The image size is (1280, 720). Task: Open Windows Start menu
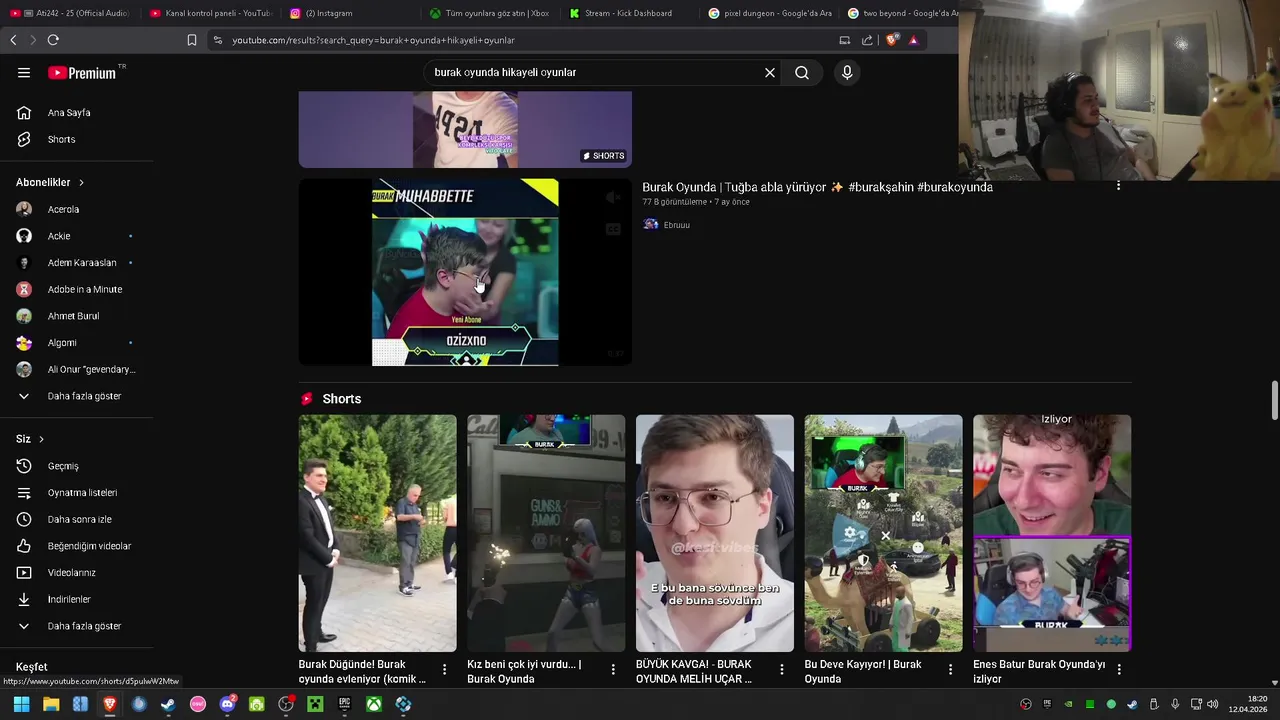(21, 704)
